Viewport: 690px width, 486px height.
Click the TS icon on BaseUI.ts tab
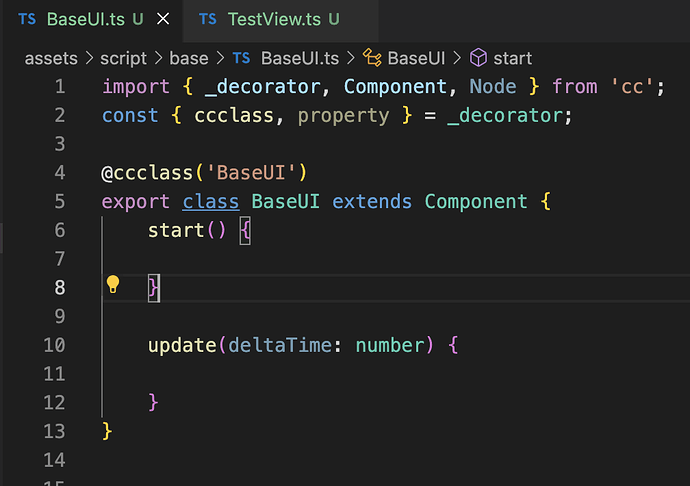point(27,20)
